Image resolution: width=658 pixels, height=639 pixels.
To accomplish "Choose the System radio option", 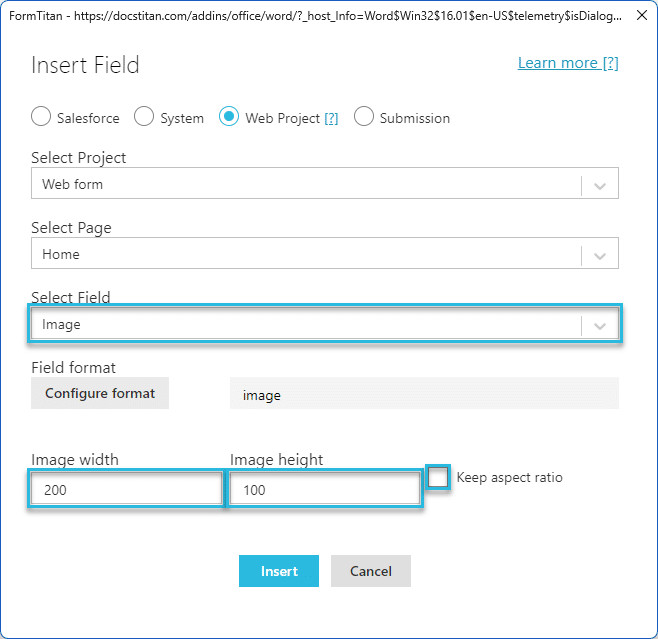I will (x=144, y=117).
